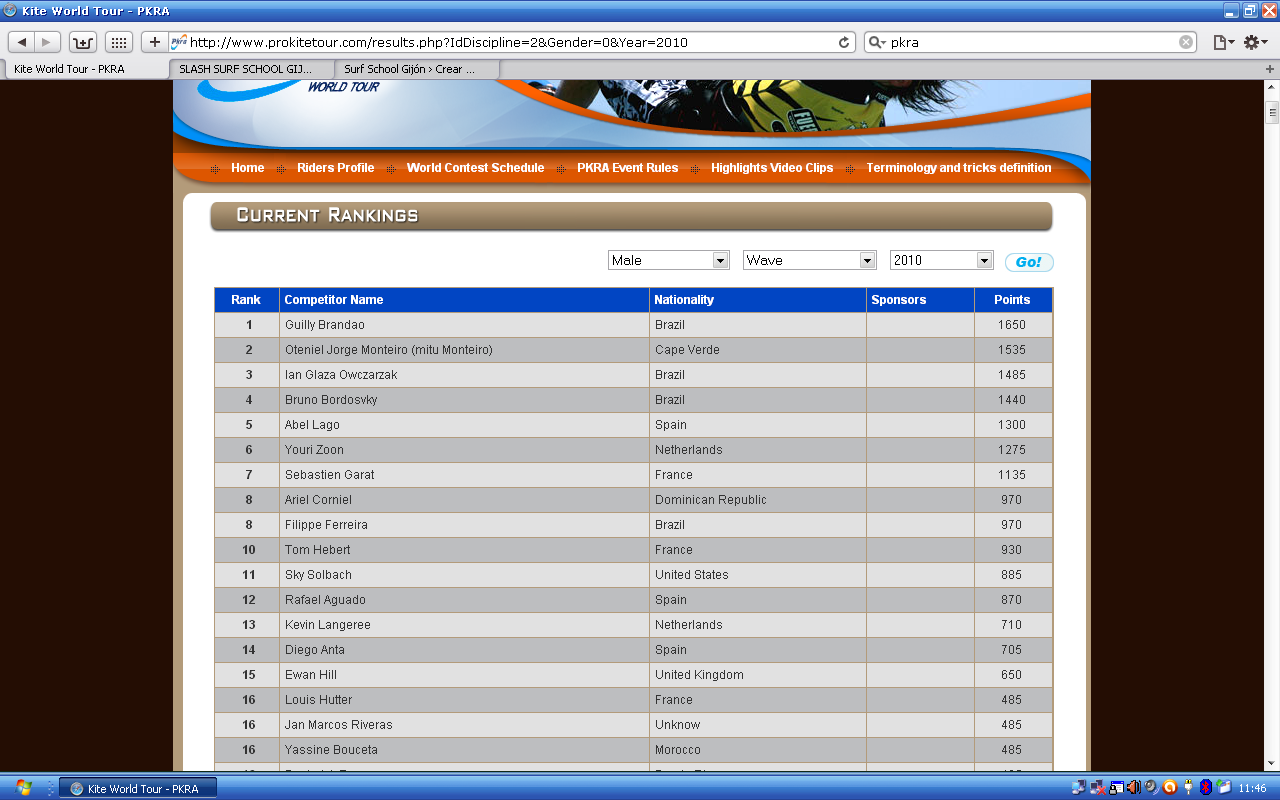
Task: Select competitor Youri Zoon
Action: coord(314,450)
